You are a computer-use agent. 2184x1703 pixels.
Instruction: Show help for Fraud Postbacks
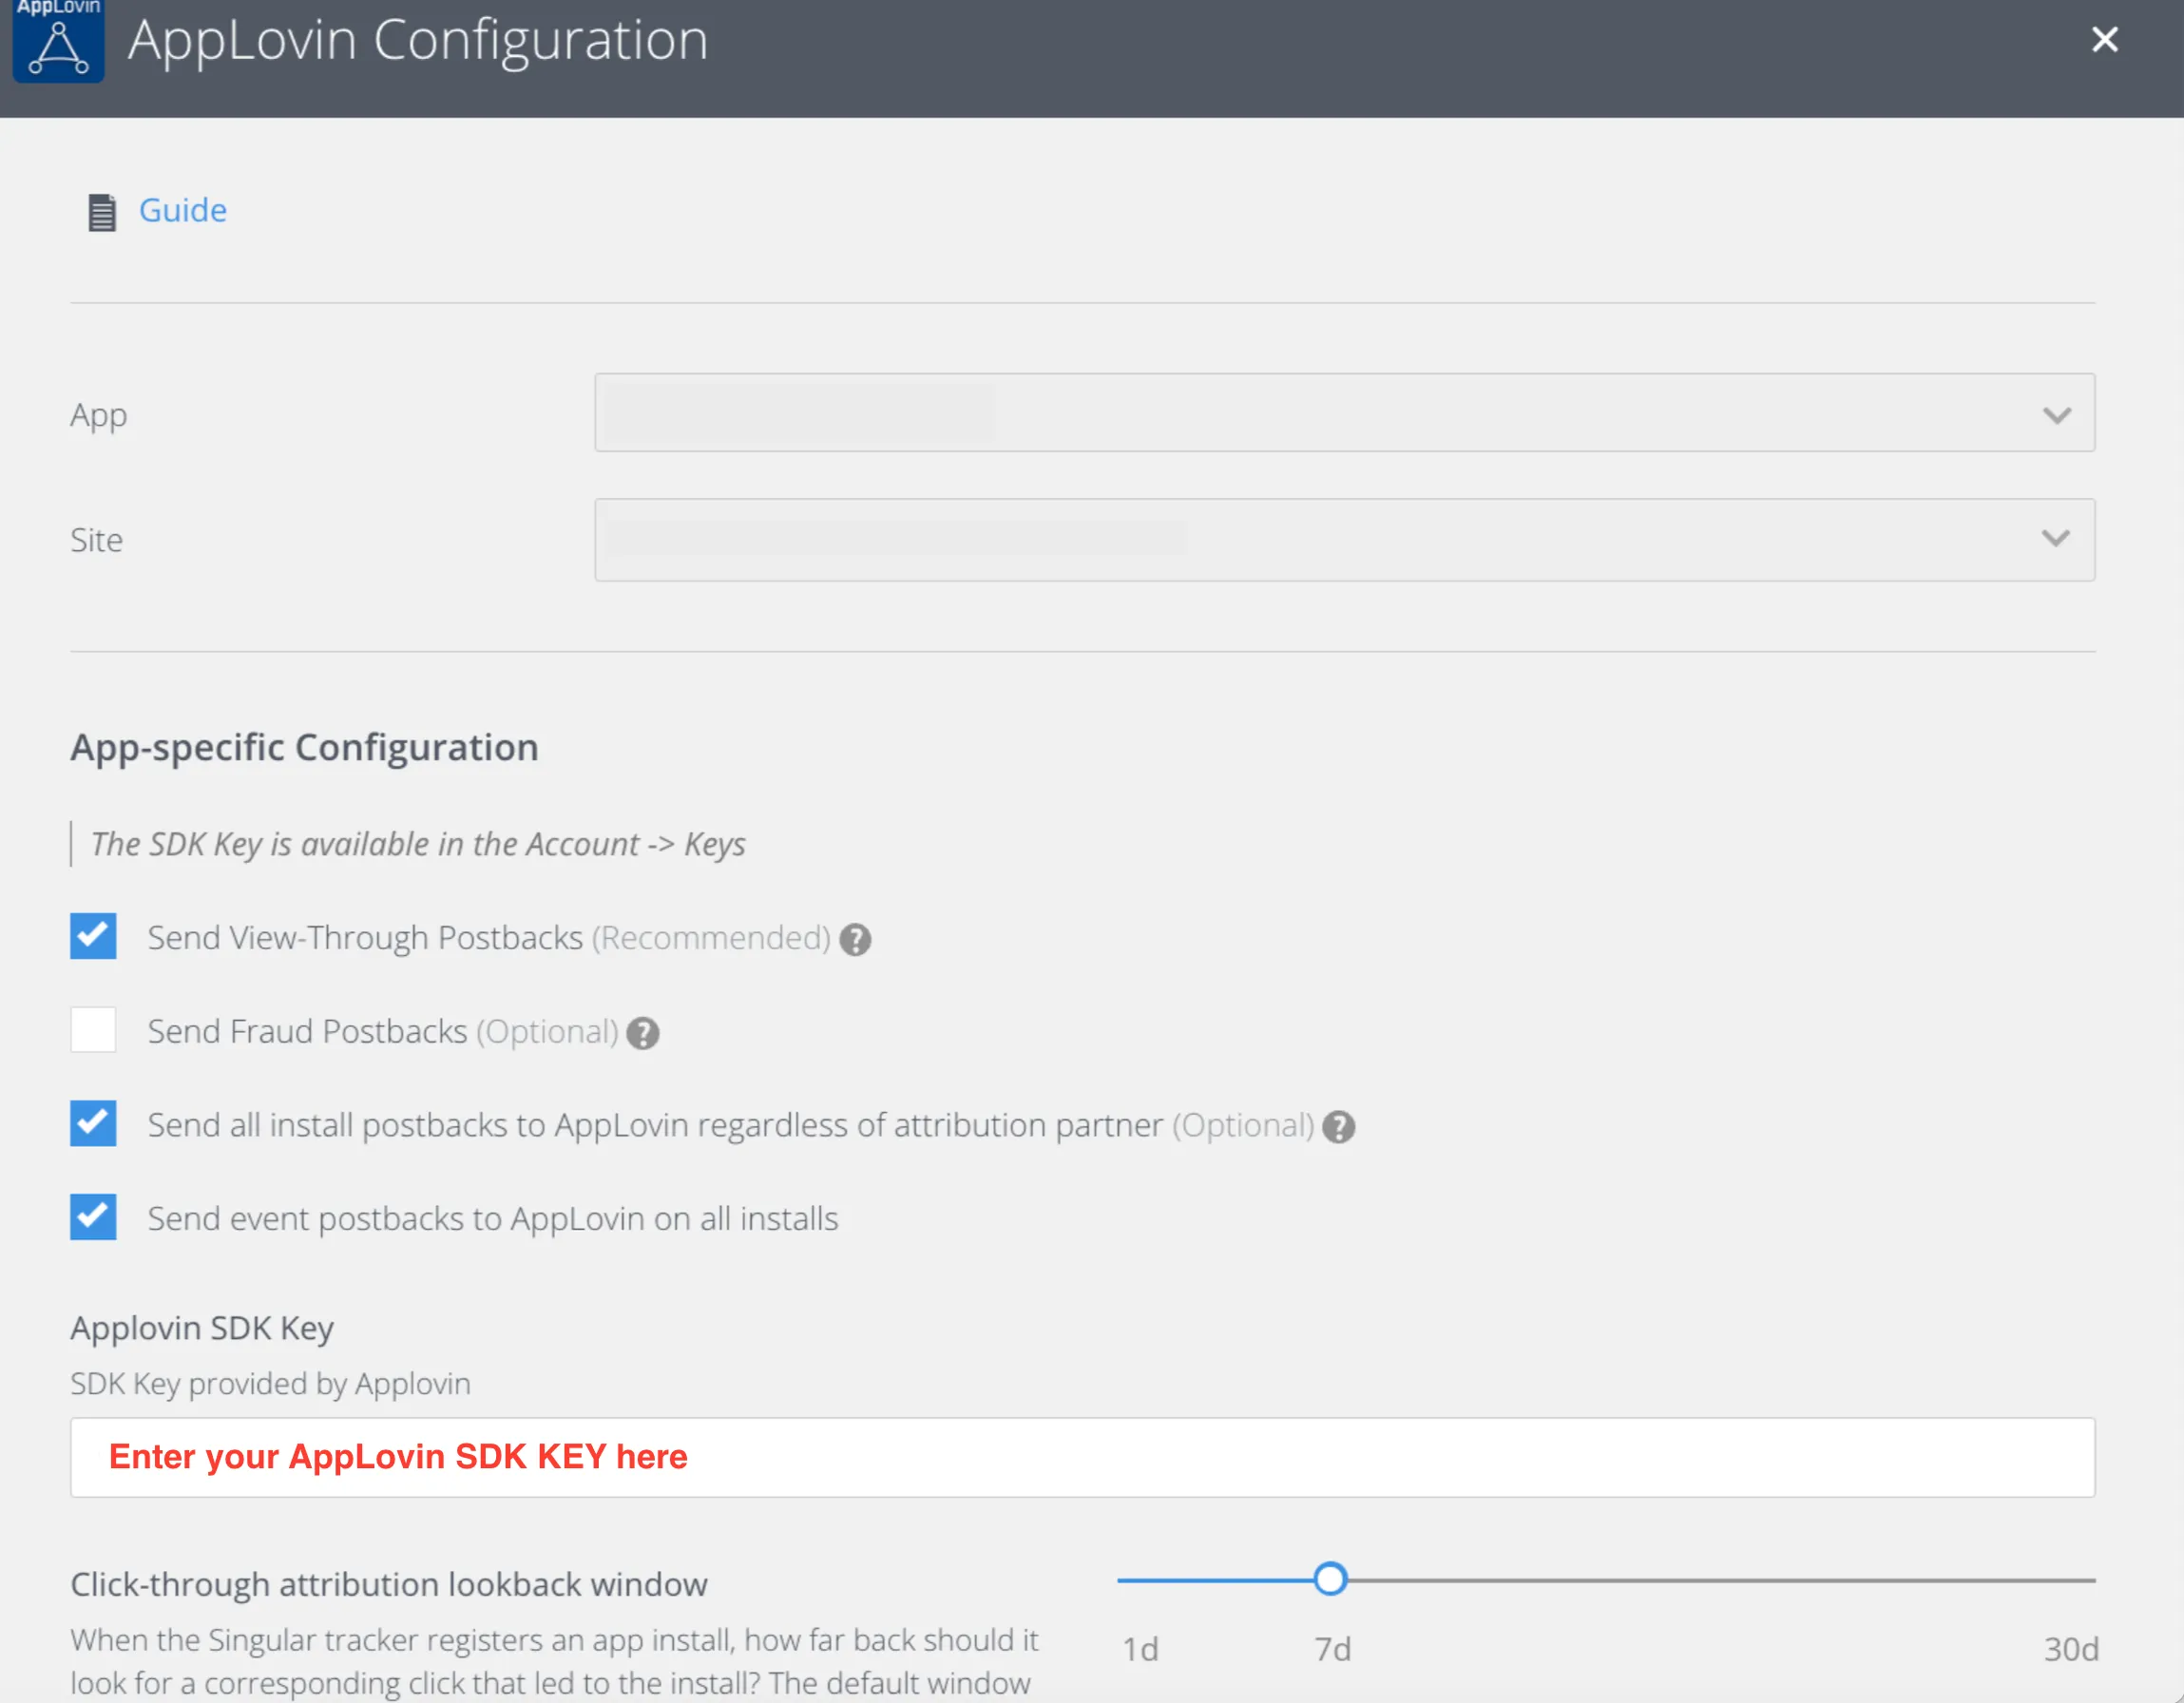click(643, 1033)
